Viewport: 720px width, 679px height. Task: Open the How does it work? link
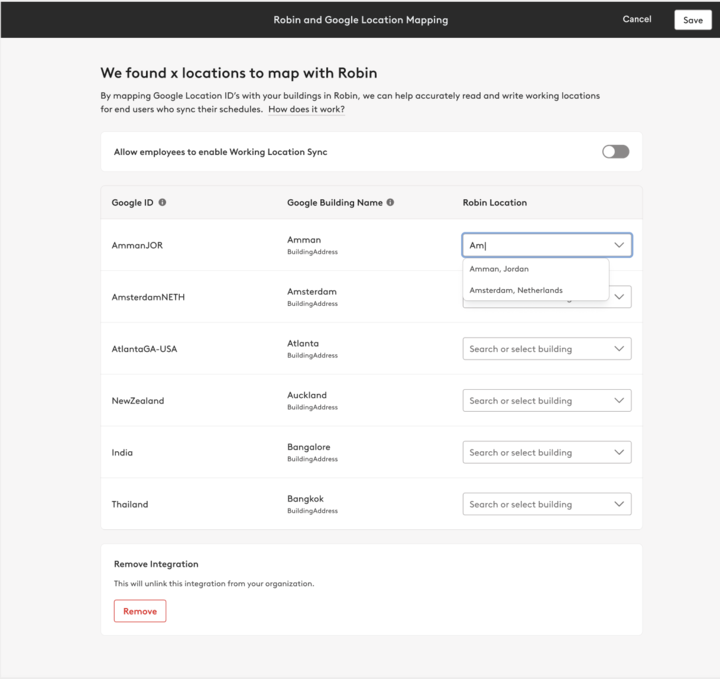(306, 109)
